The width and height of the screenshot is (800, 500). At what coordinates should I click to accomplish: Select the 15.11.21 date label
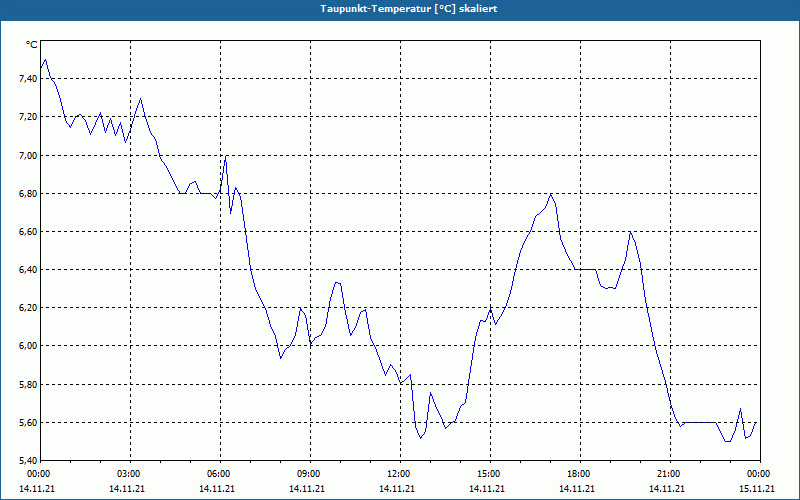pyautogui.click(x=757, y=488)
